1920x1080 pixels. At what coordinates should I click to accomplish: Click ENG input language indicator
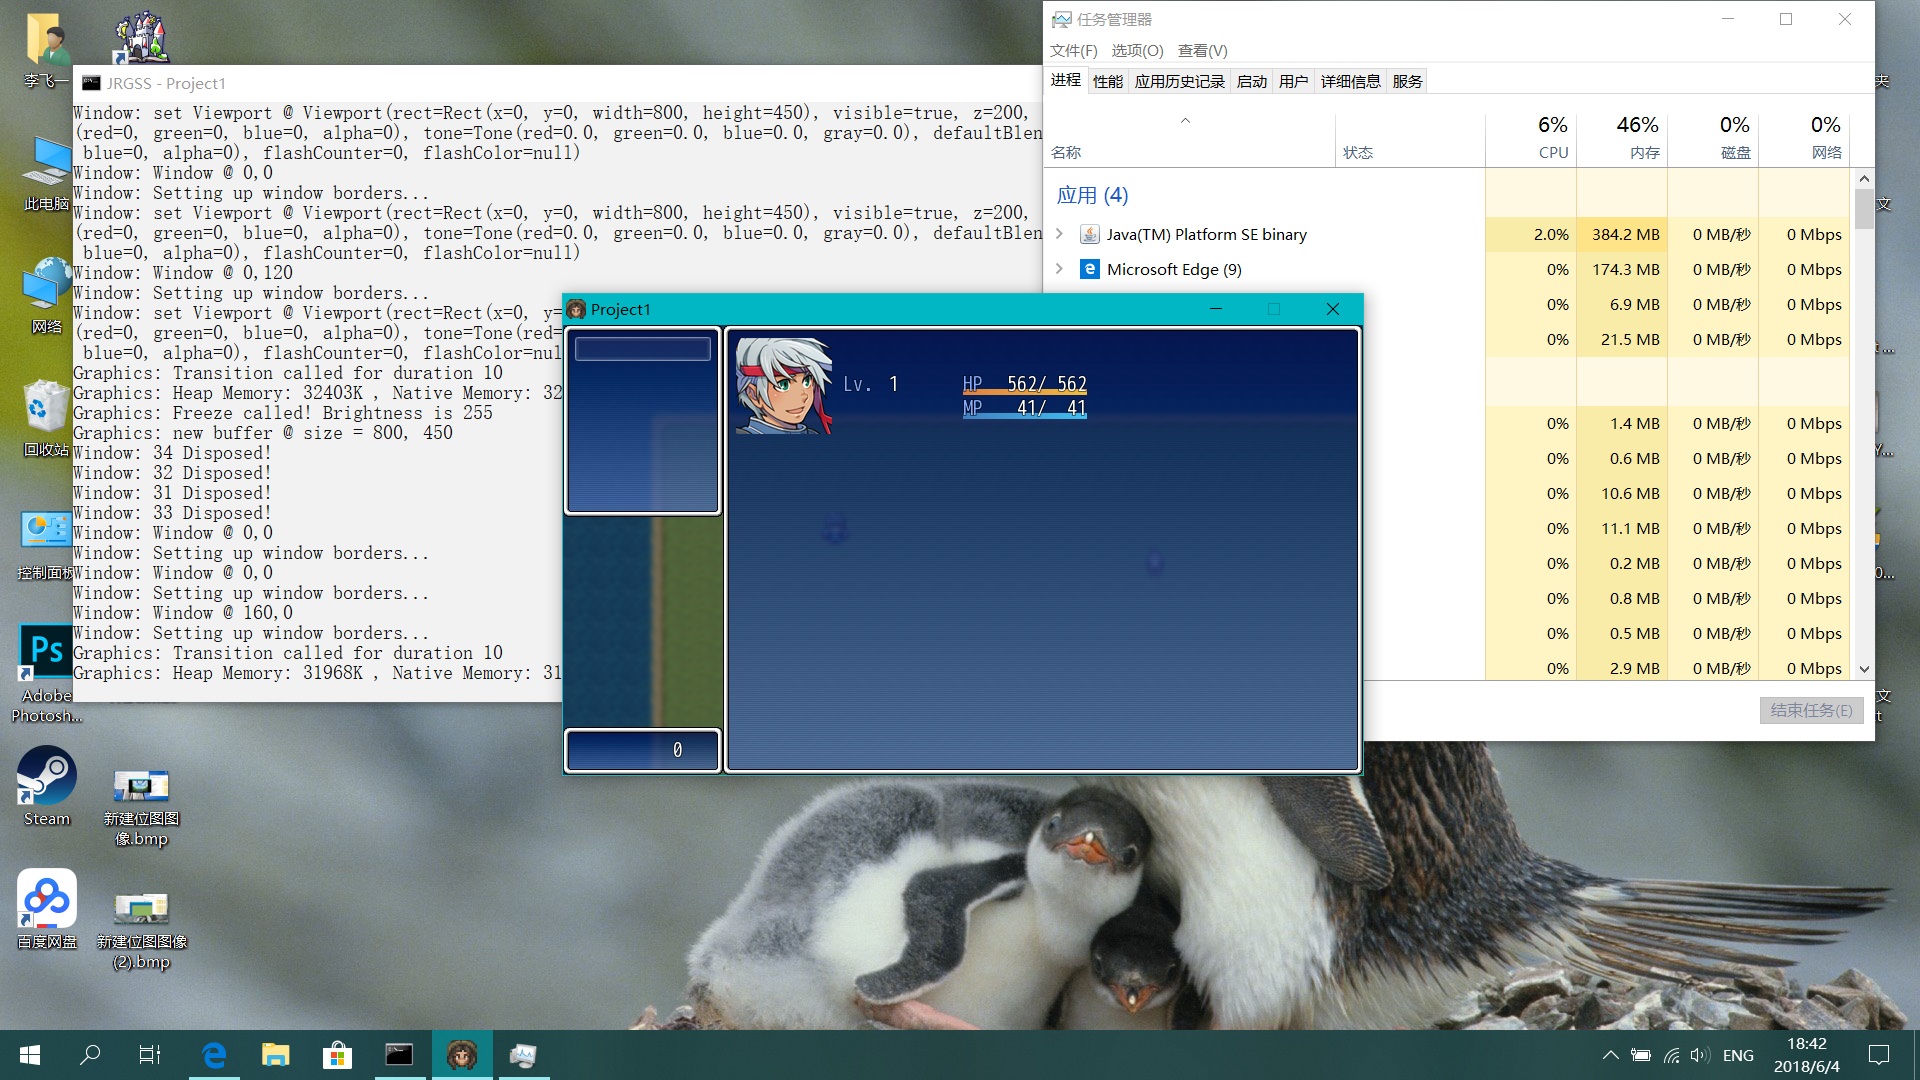click(1738, 1055)
